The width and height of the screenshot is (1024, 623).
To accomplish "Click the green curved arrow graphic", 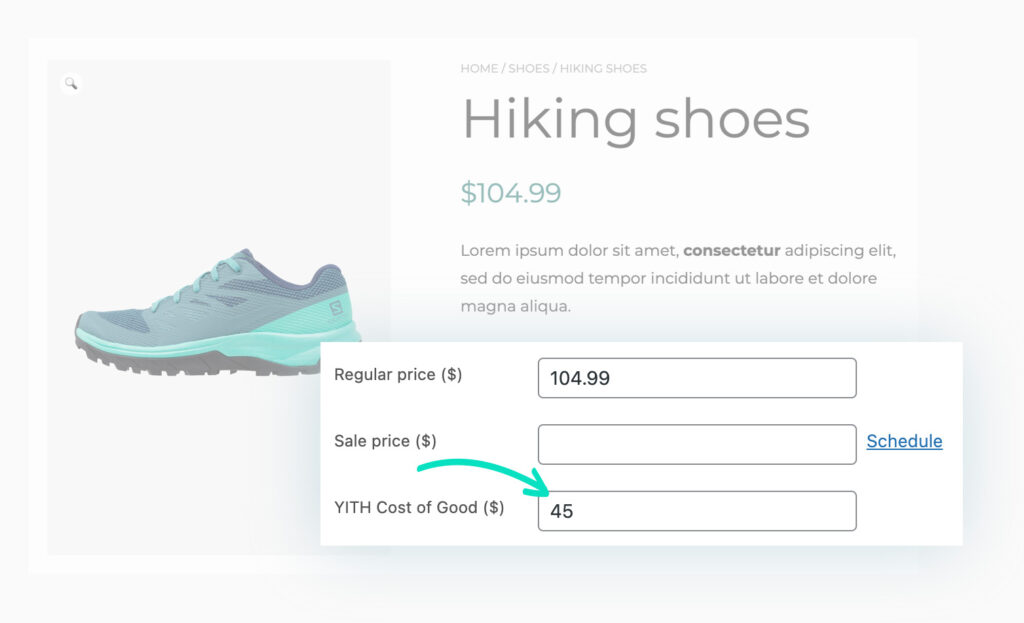I will pyautogui.click(x=484, y=477).
